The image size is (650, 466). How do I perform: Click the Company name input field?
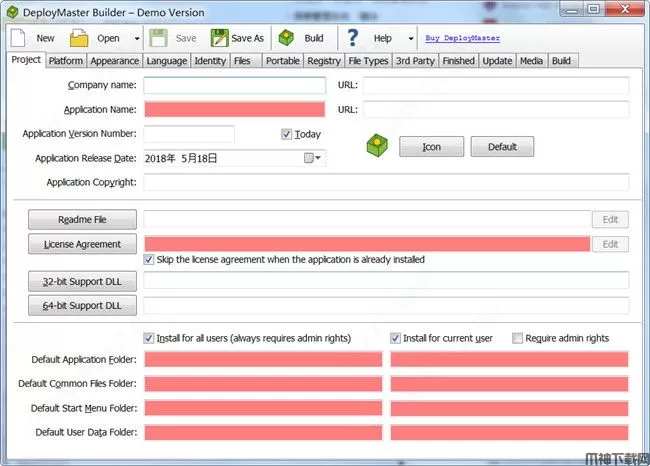point(235,85)
